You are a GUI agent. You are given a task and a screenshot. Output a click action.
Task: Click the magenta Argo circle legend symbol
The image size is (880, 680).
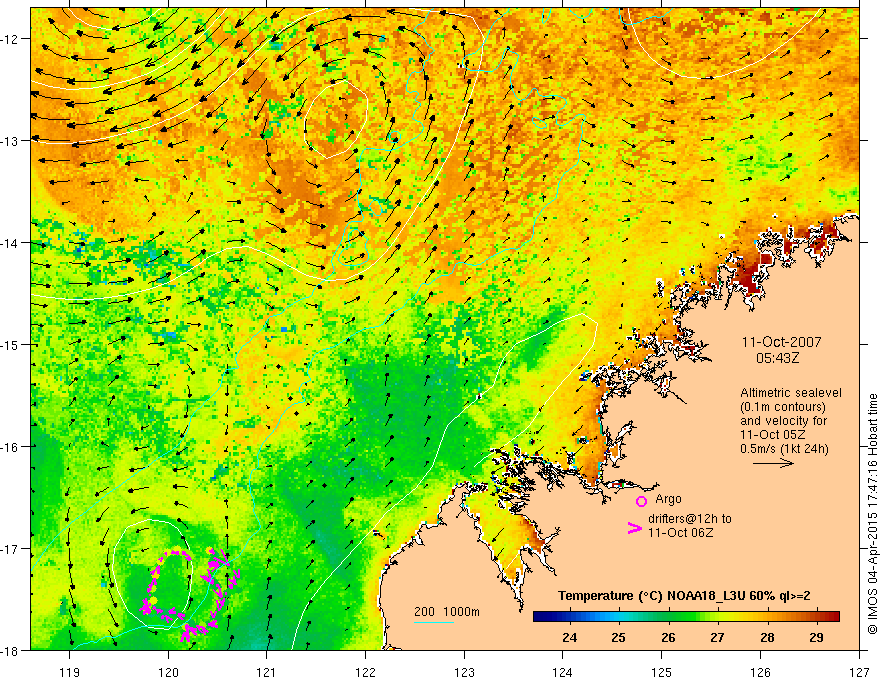(x=641, y=501)
